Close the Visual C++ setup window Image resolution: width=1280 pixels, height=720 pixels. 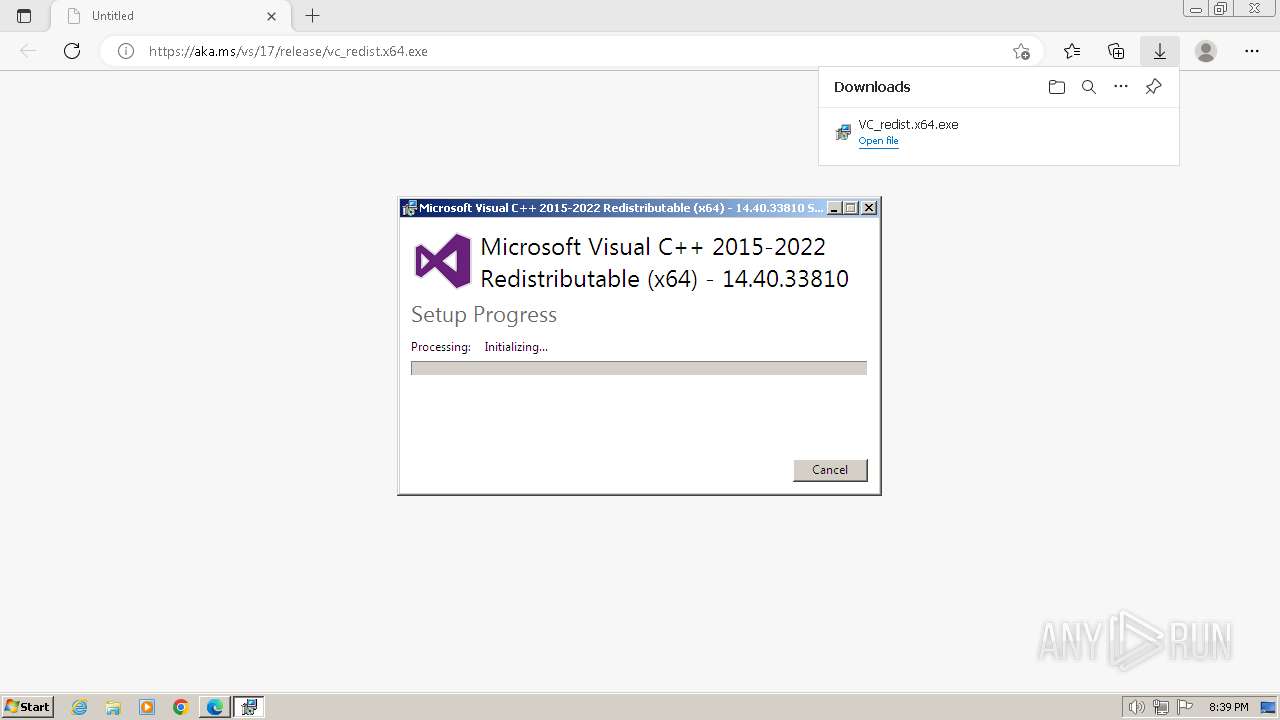pyautogui.click(x=869, y=208)
